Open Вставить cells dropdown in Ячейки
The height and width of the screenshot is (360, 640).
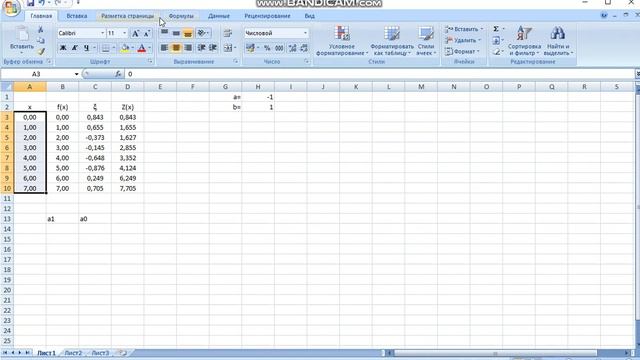[x=464, y=29]
